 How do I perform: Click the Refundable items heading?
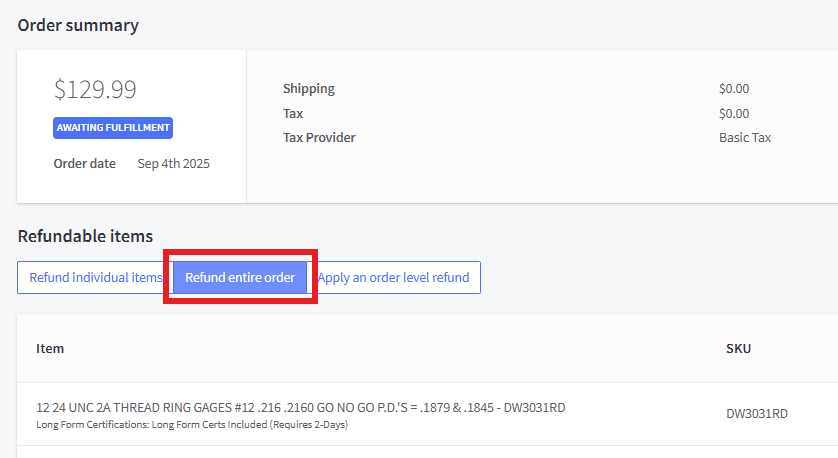pyautogui.click(x=85, y=236)
